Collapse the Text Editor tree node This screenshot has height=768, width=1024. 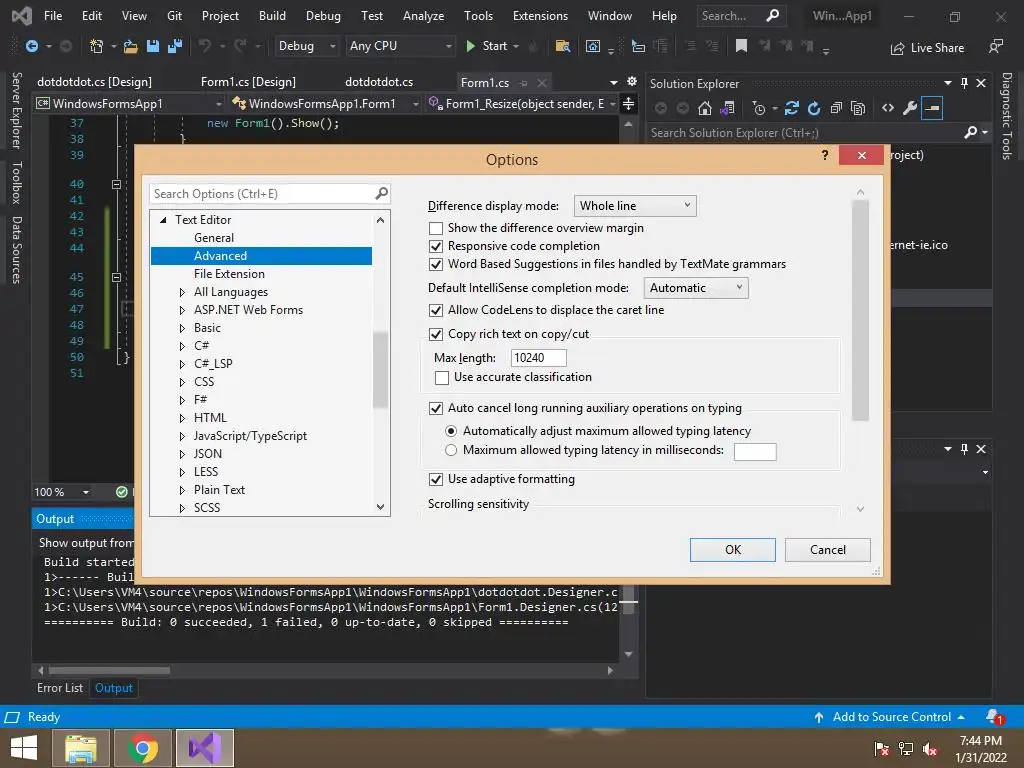click(163, 220)
